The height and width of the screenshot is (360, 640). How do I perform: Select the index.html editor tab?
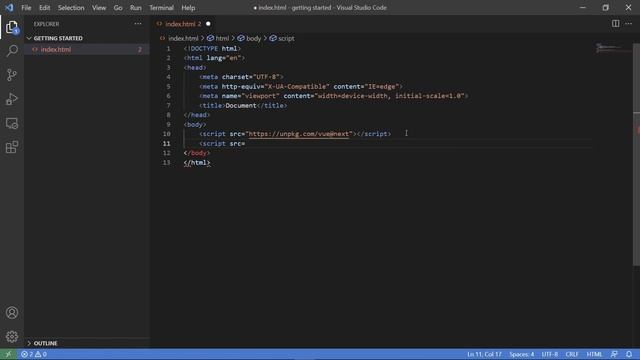183,24
